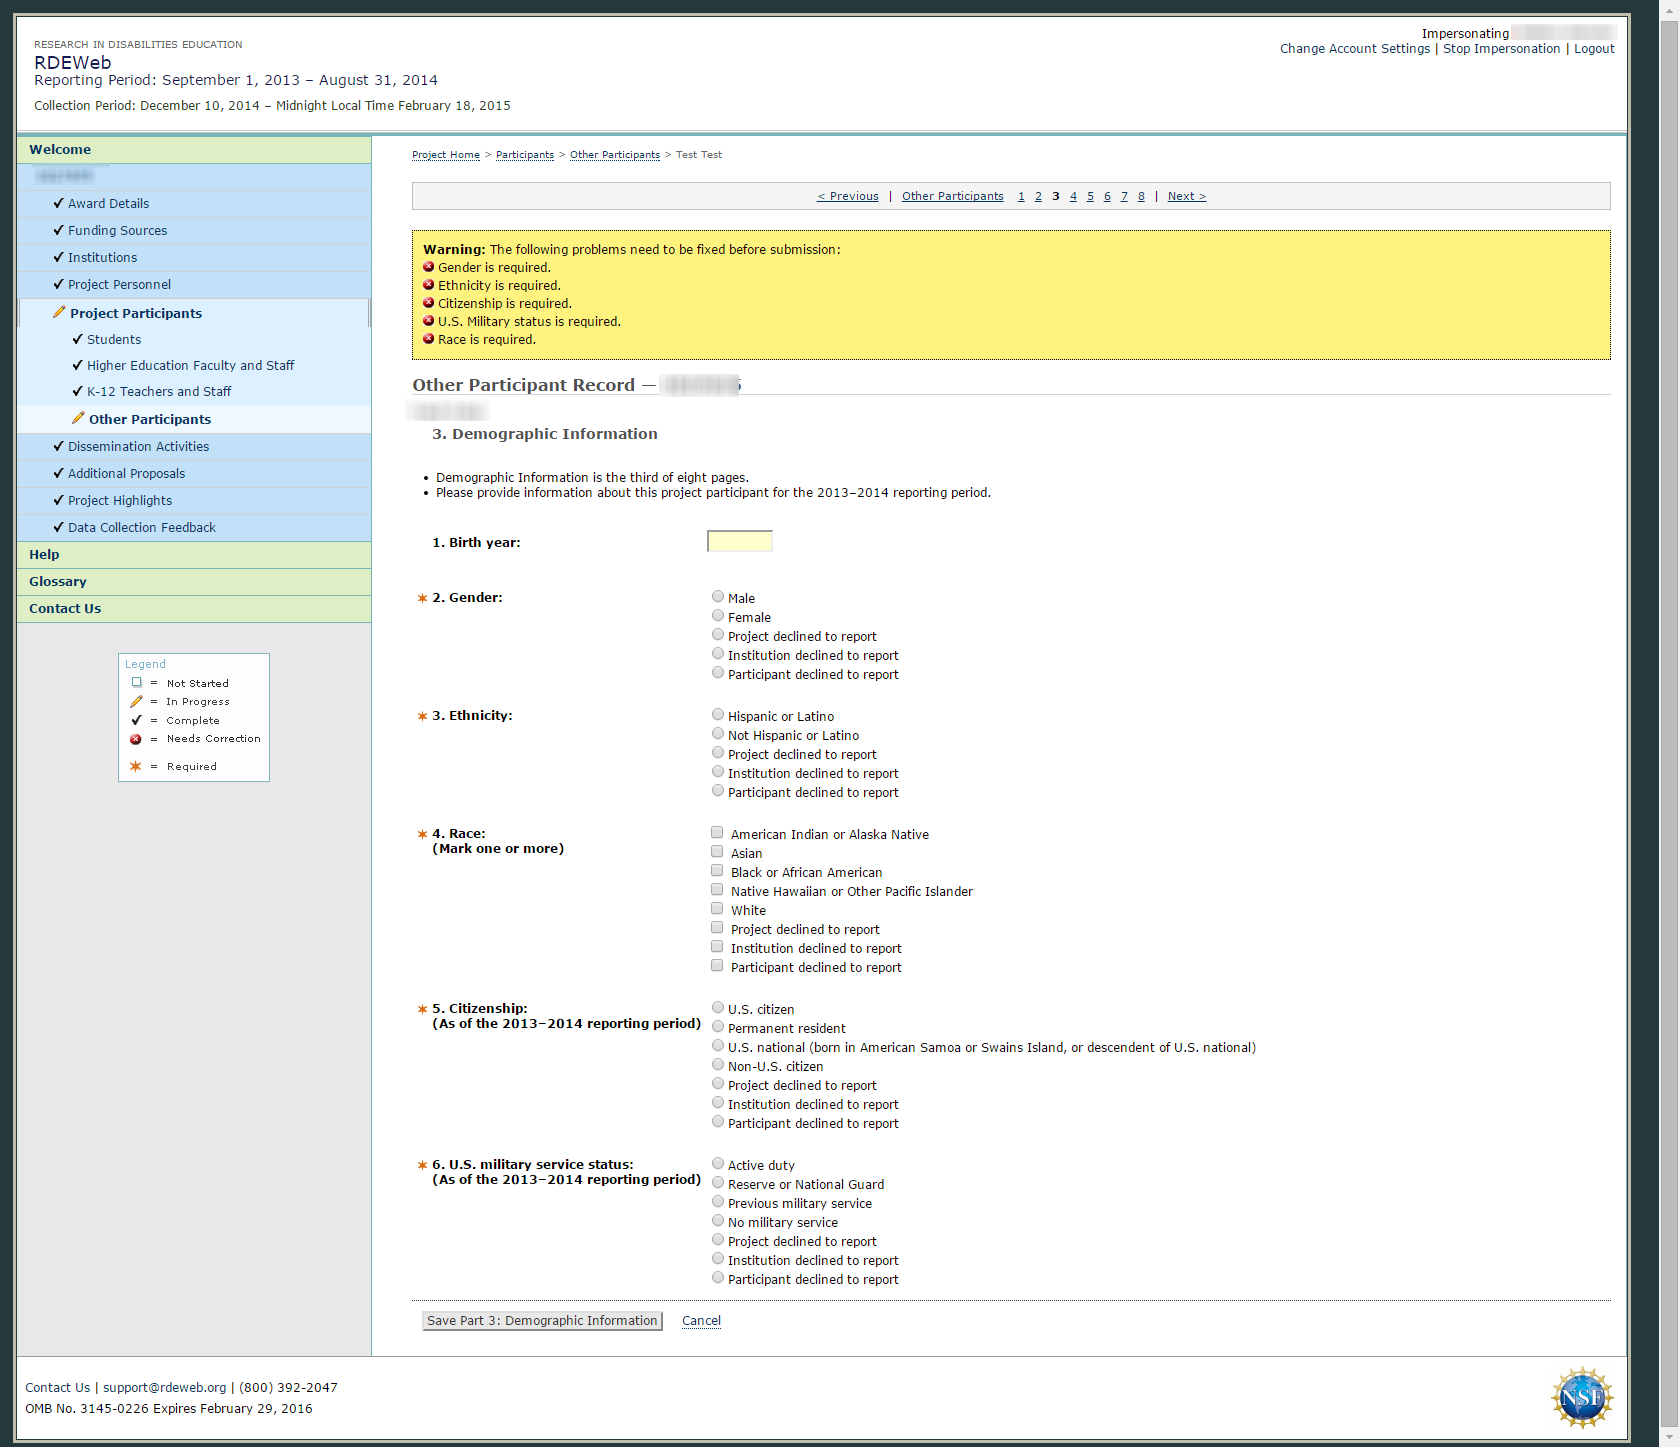The image size is (1680, 1447).
Task: Click the Next page link
Action: click(1186, 196)
